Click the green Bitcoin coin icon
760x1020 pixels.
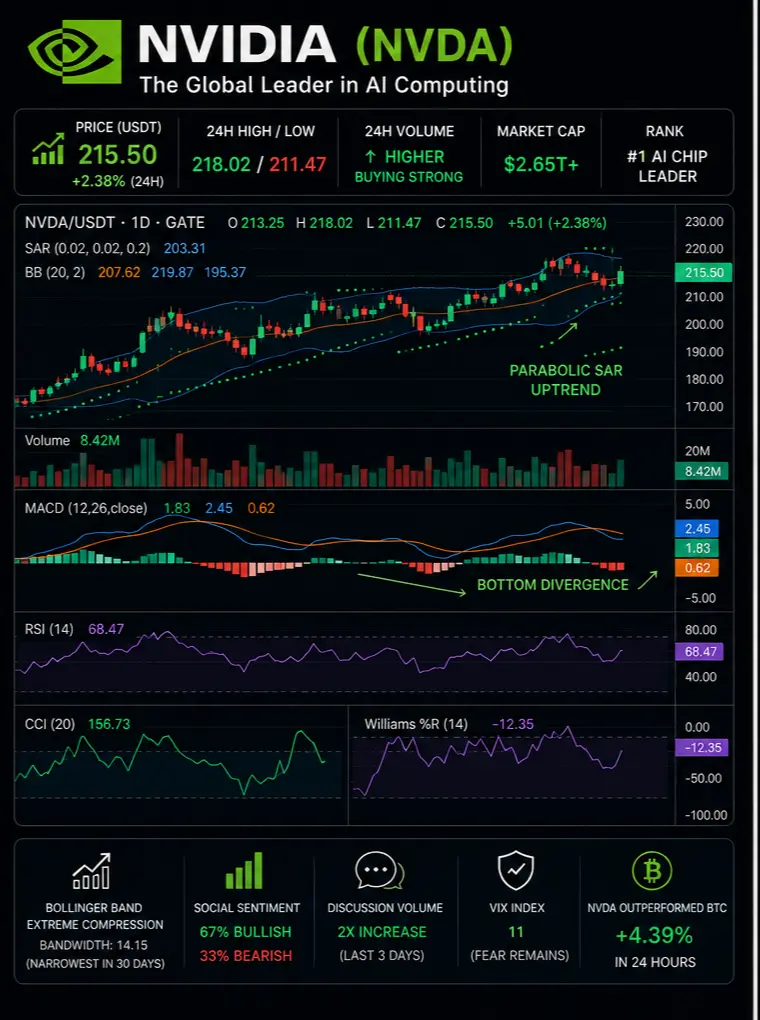652,871
